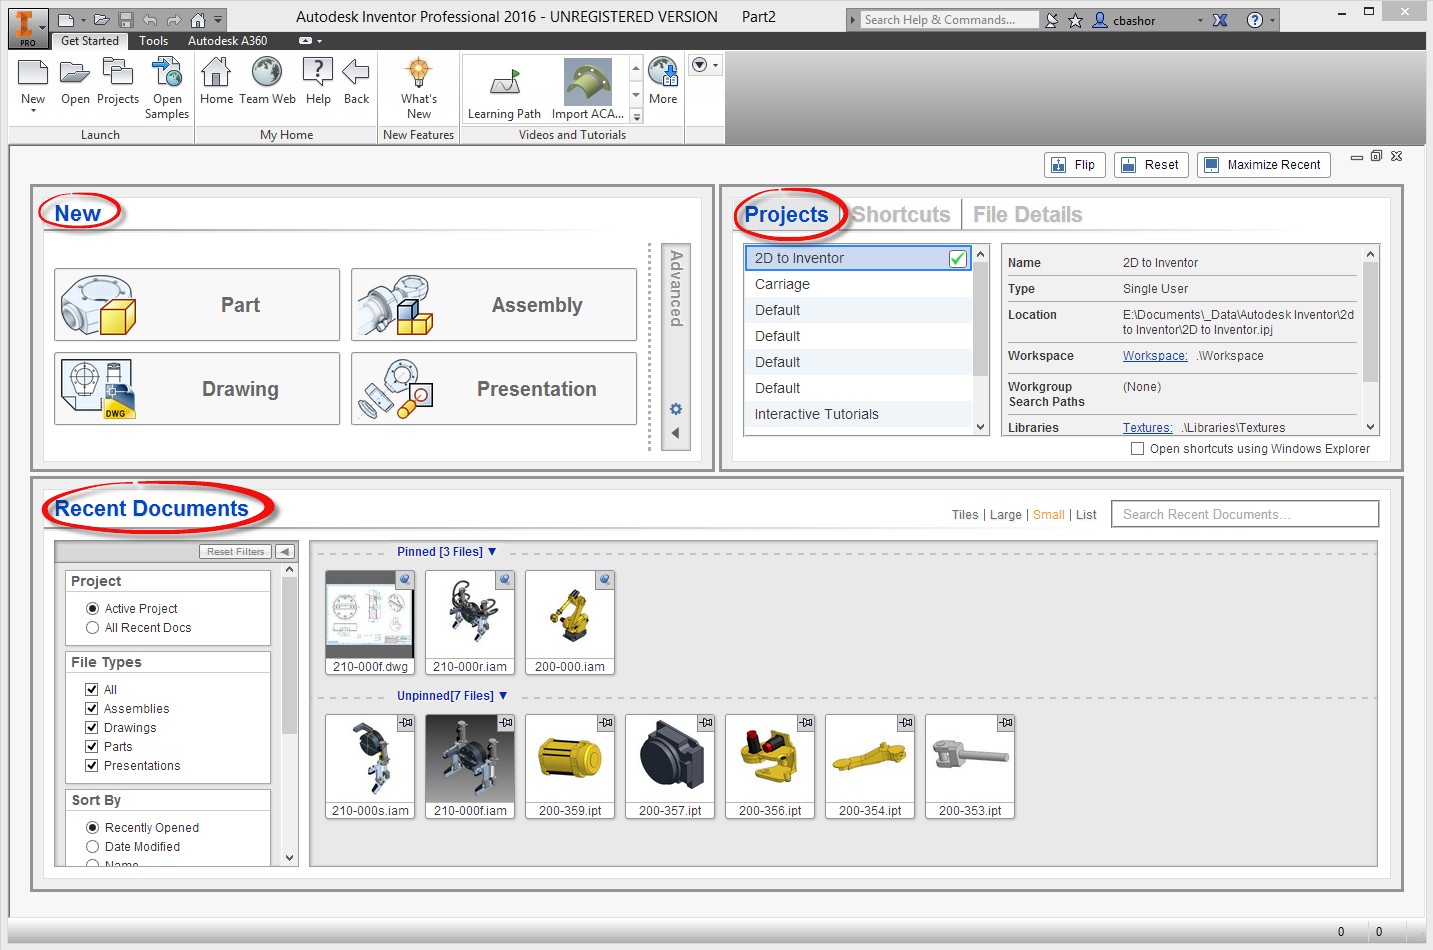1433x950 pixels.
Task: Open the Customize Quick Access Toolbar dropdown
Action: click(218, 20)
